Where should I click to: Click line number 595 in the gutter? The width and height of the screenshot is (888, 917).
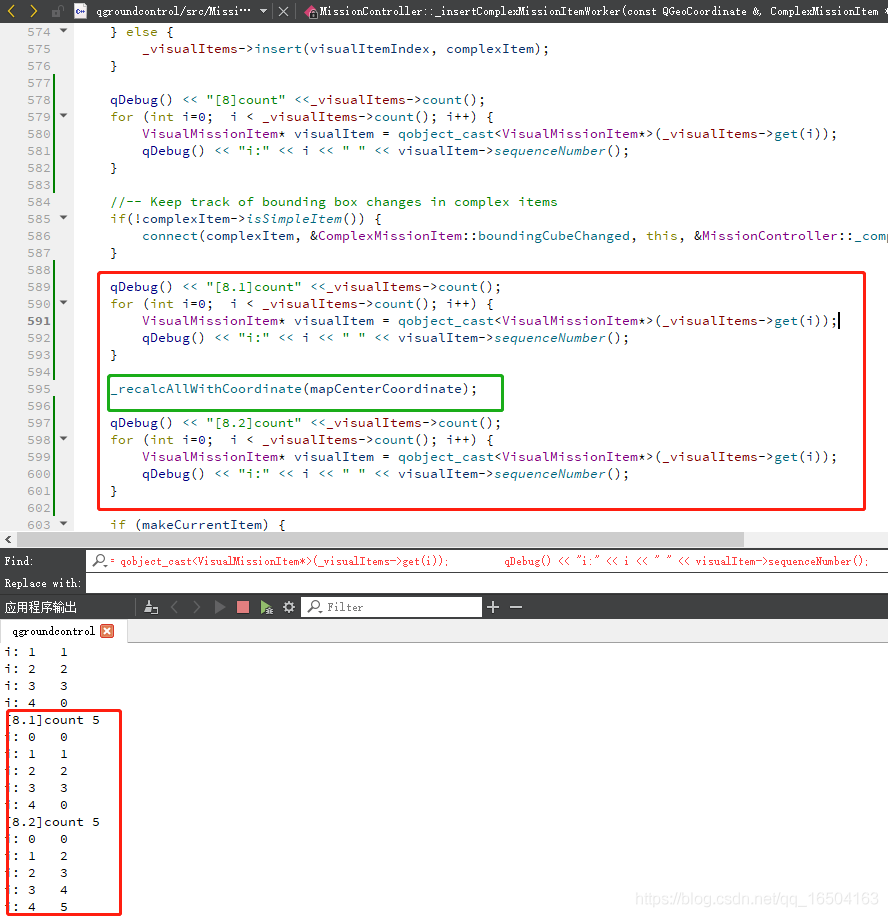(x=39, y=388)
